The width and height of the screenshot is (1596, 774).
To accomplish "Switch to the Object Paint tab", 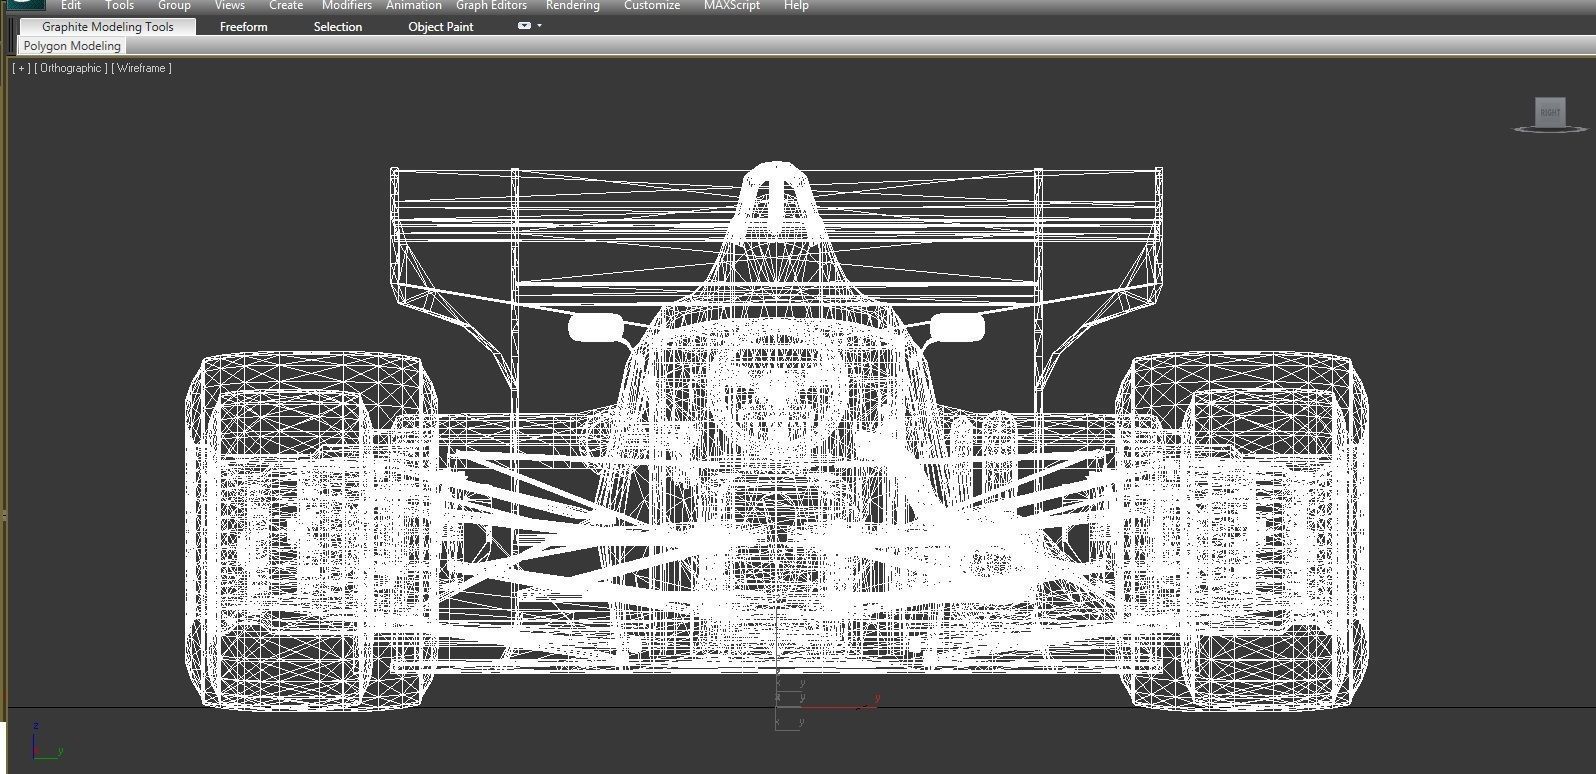I will coord(441,27).
